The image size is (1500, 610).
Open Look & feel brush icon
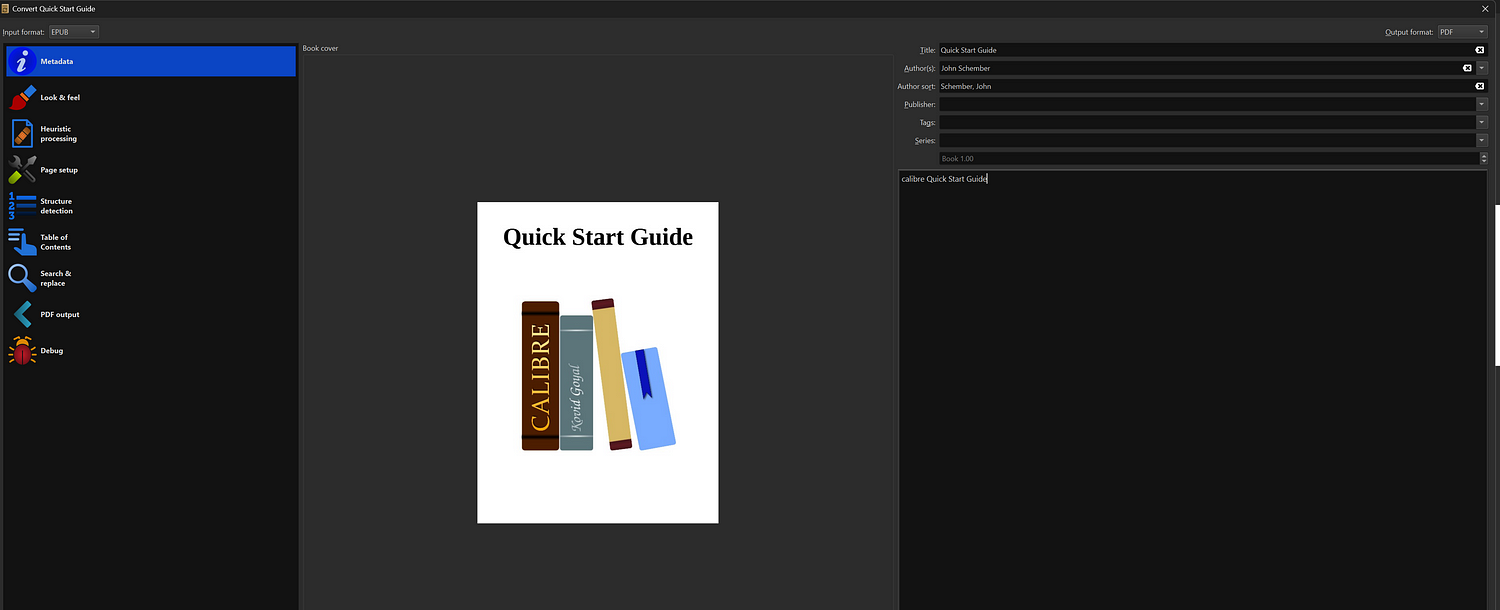[22, 98]
